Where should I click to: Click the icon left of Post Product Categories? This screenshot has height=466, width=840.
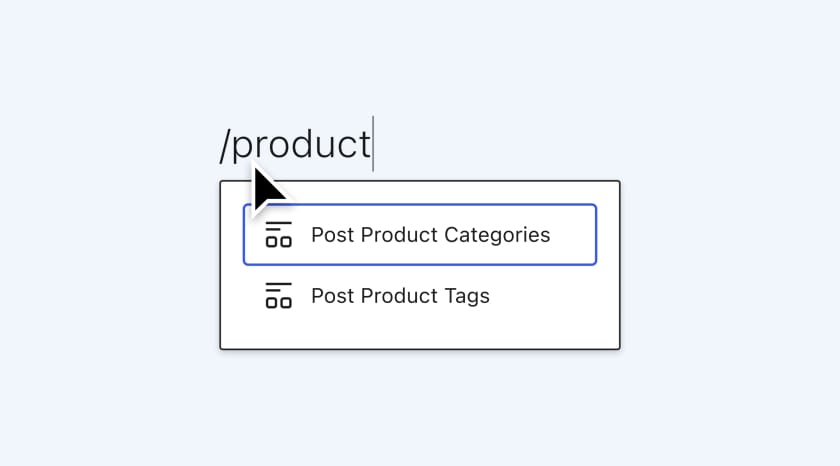(x=278, y=235)
